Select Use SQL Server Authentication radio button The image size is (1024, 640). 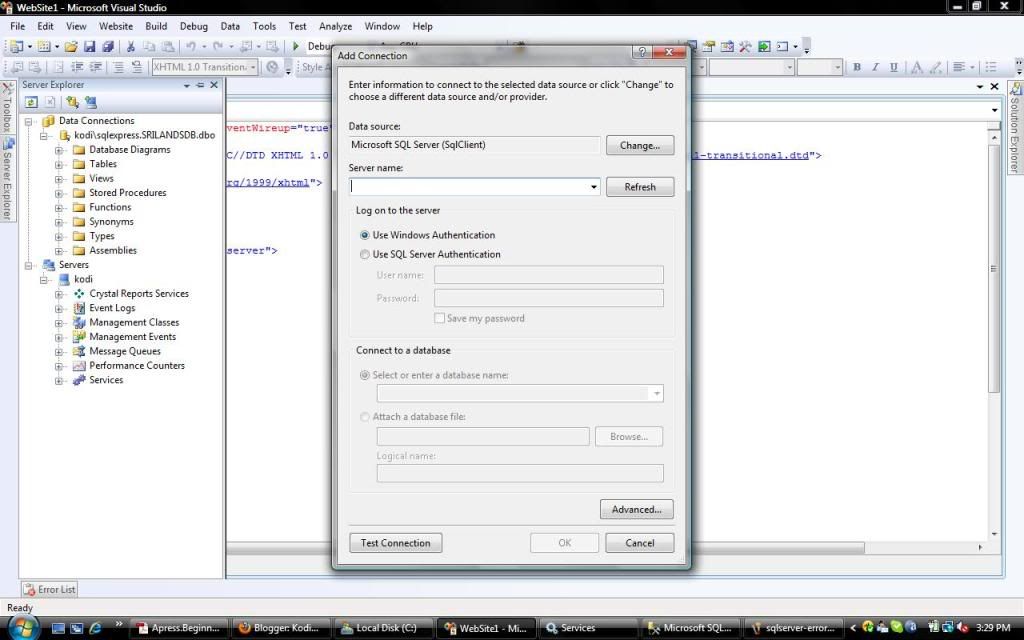(x=364, y=255)
